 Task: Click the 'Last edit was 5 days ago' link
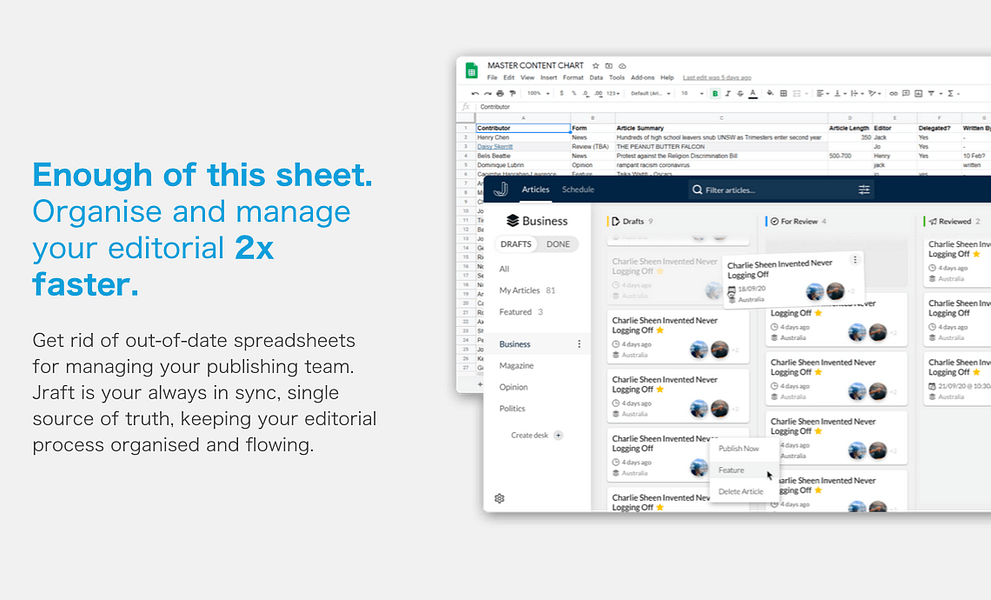coord(717,78)
